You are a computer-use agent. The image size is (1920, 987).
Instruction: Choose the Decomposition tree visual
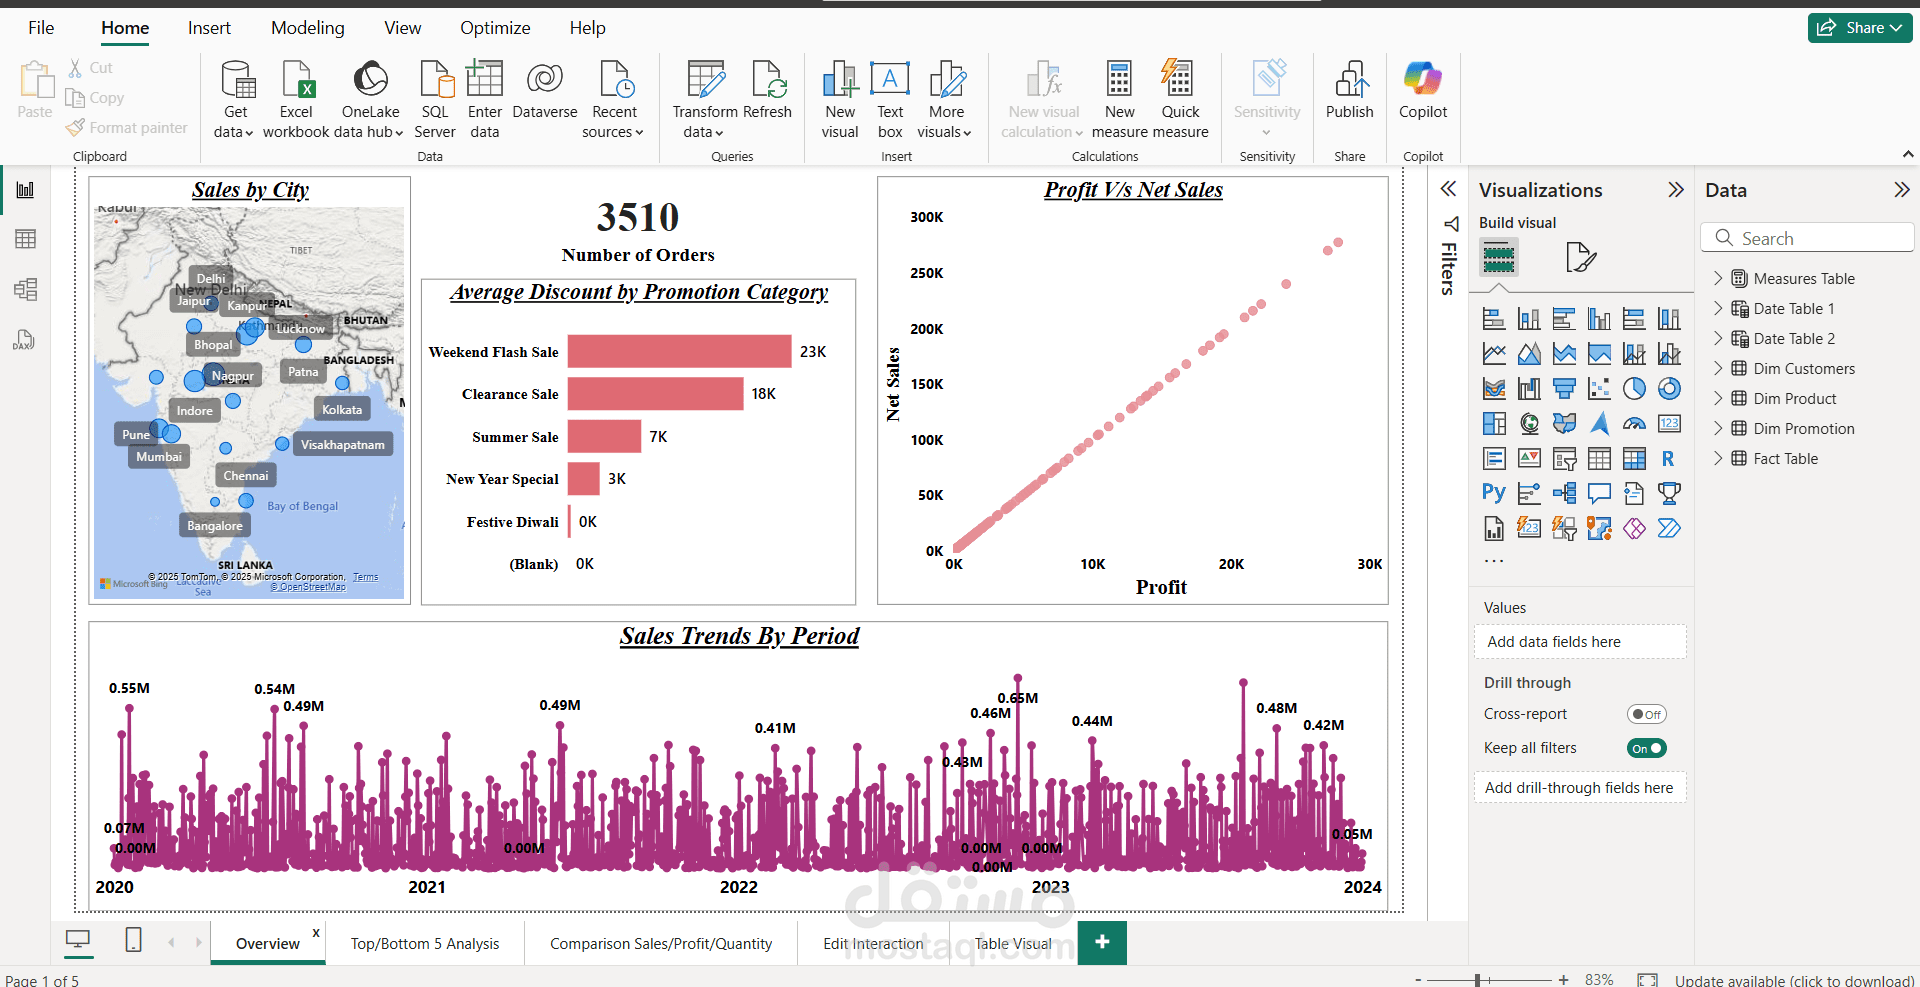coord(1564,493)
